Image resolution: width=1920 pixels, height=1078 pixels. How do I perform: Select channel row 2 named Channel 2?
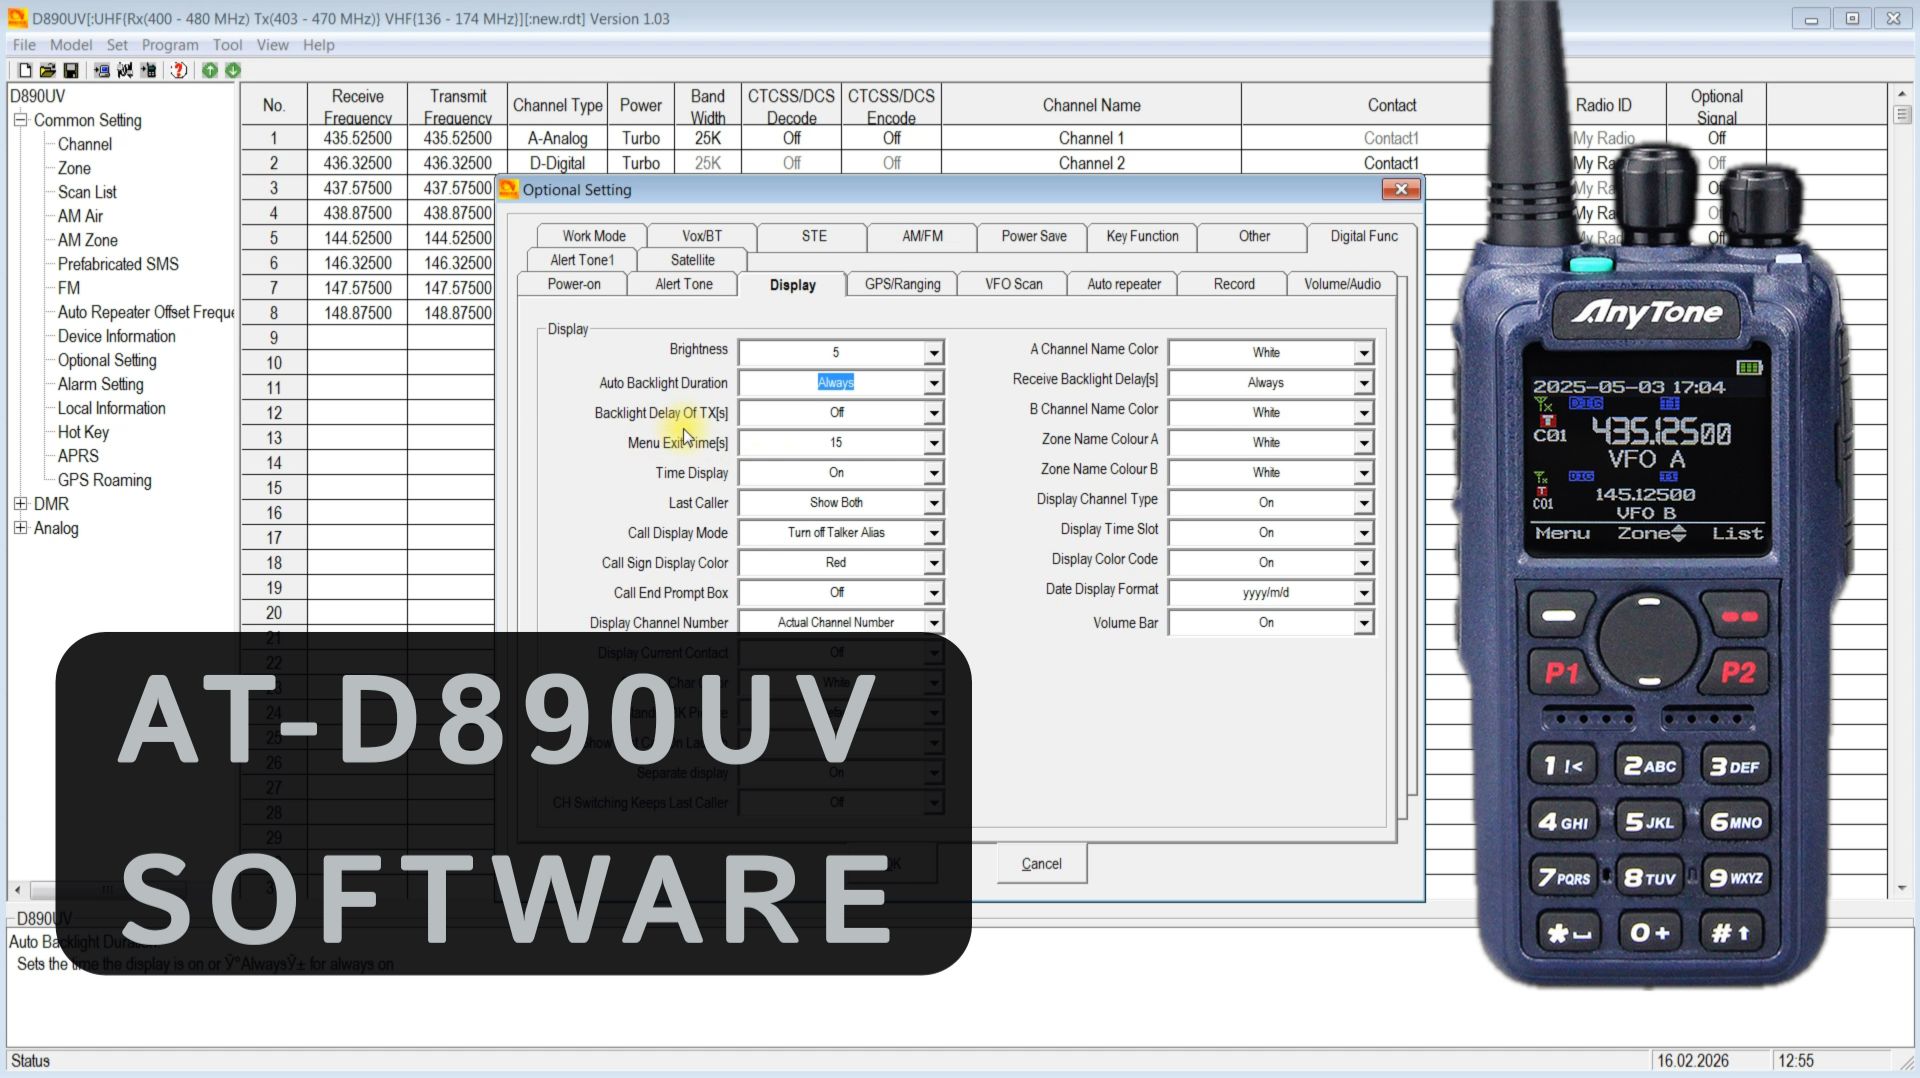click(x=1091, y=162)
